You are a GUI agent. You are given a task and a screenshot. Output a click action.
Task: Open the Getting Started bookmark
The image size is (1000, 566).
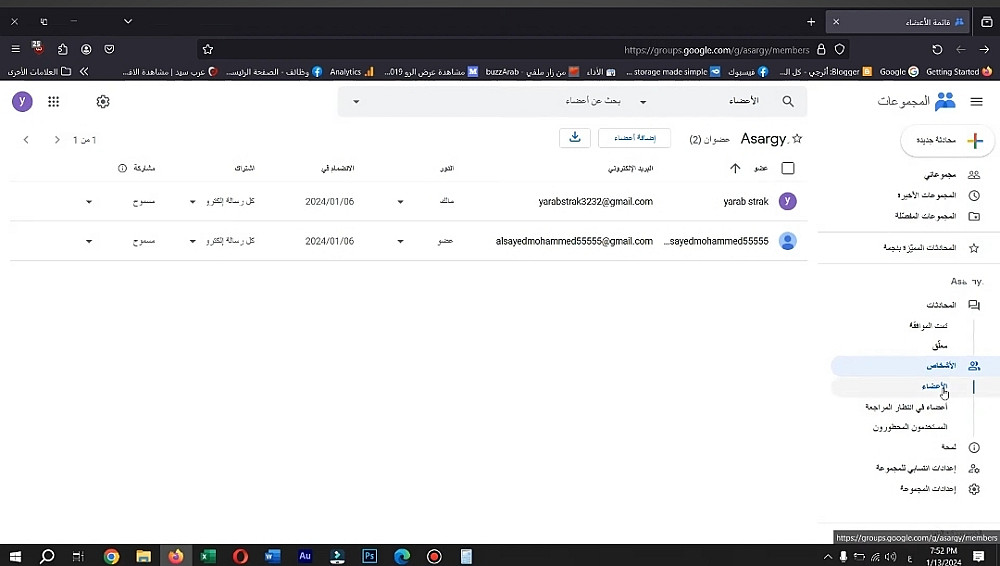click(959, 72)
